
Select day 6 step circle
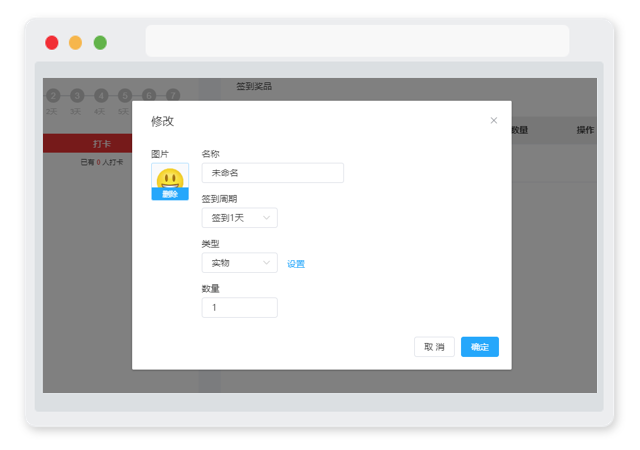(149, 96)
